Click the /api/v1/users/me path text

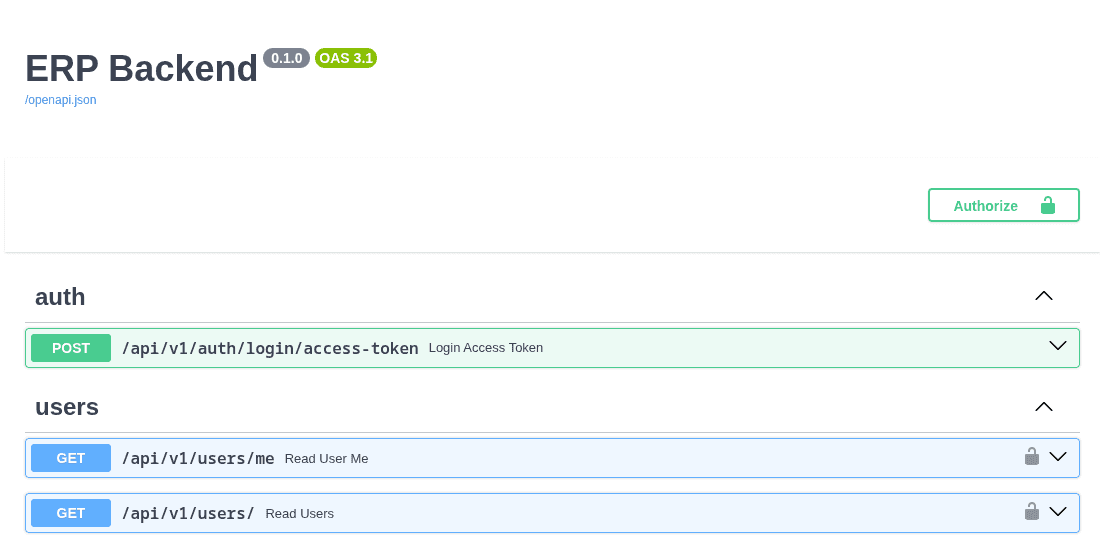(x=198, y=458)
